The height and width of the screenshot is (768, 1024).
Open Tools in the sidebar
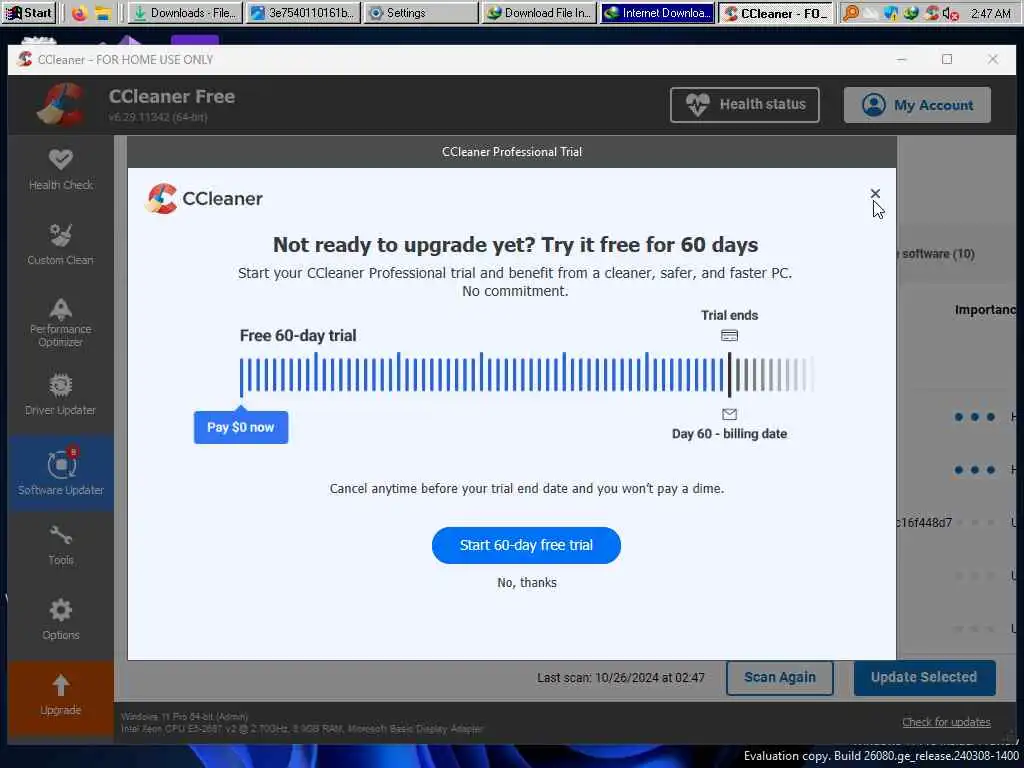[61, 545]
